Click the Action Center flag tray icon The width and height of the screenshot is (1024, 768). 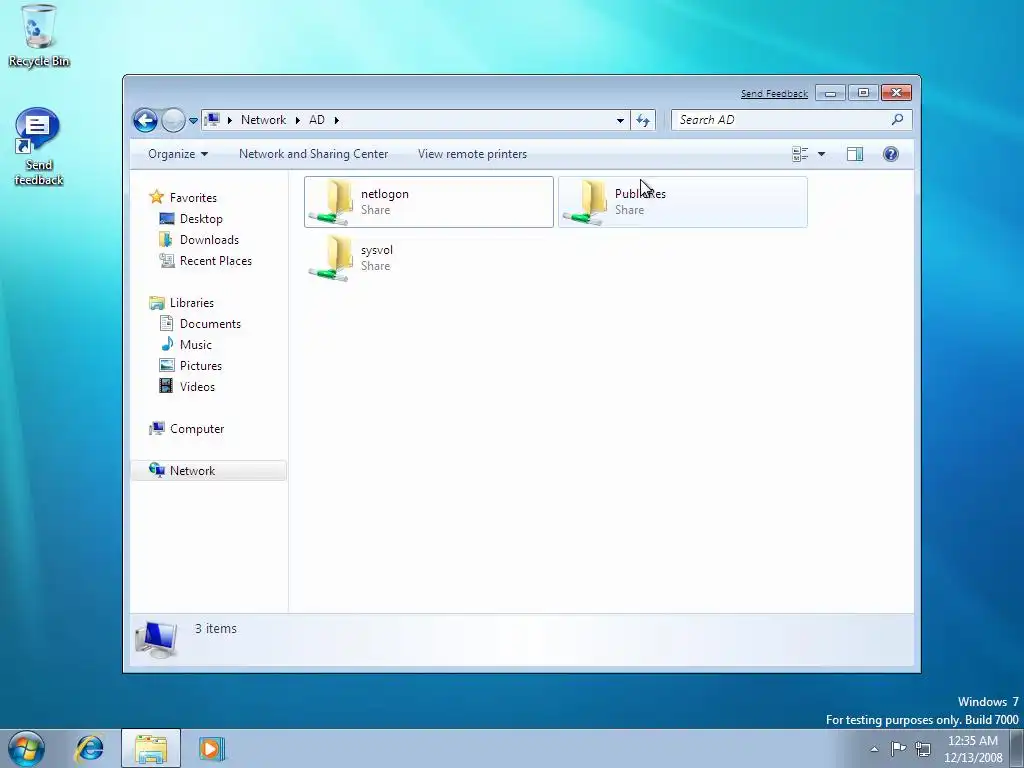[899, 748]
